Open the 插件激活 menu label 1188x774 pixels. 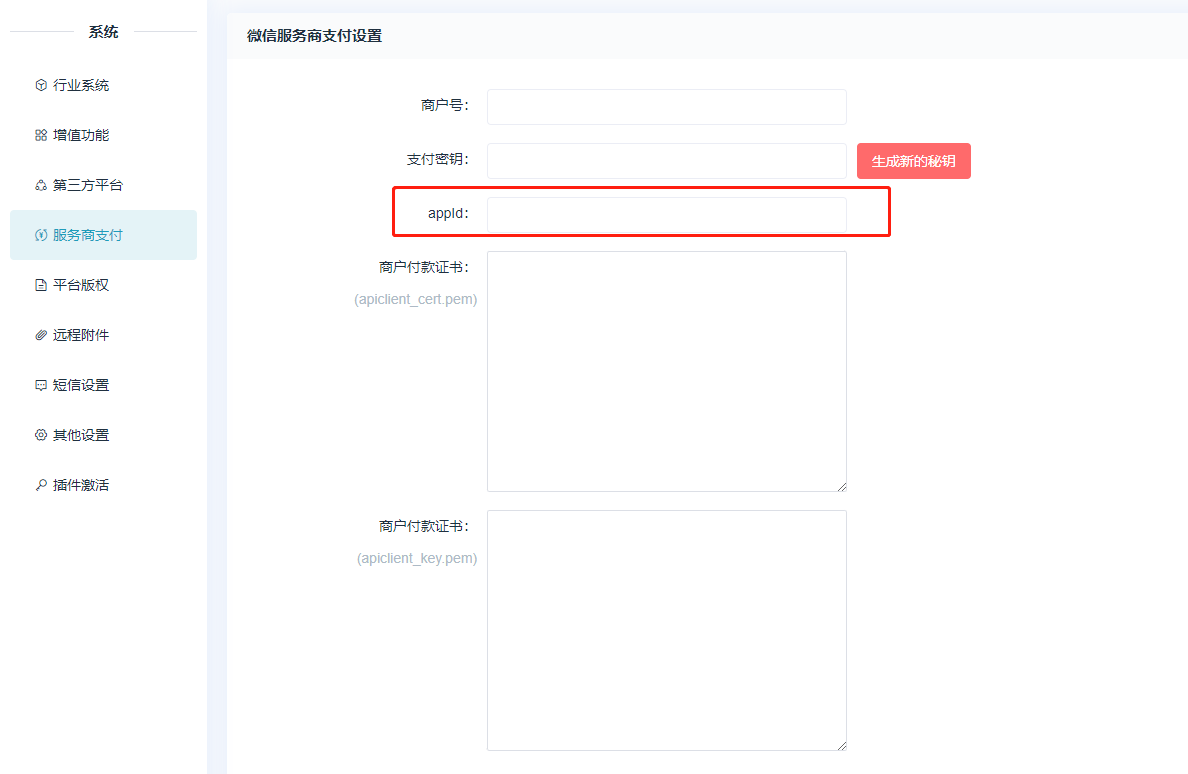point(81,485)
